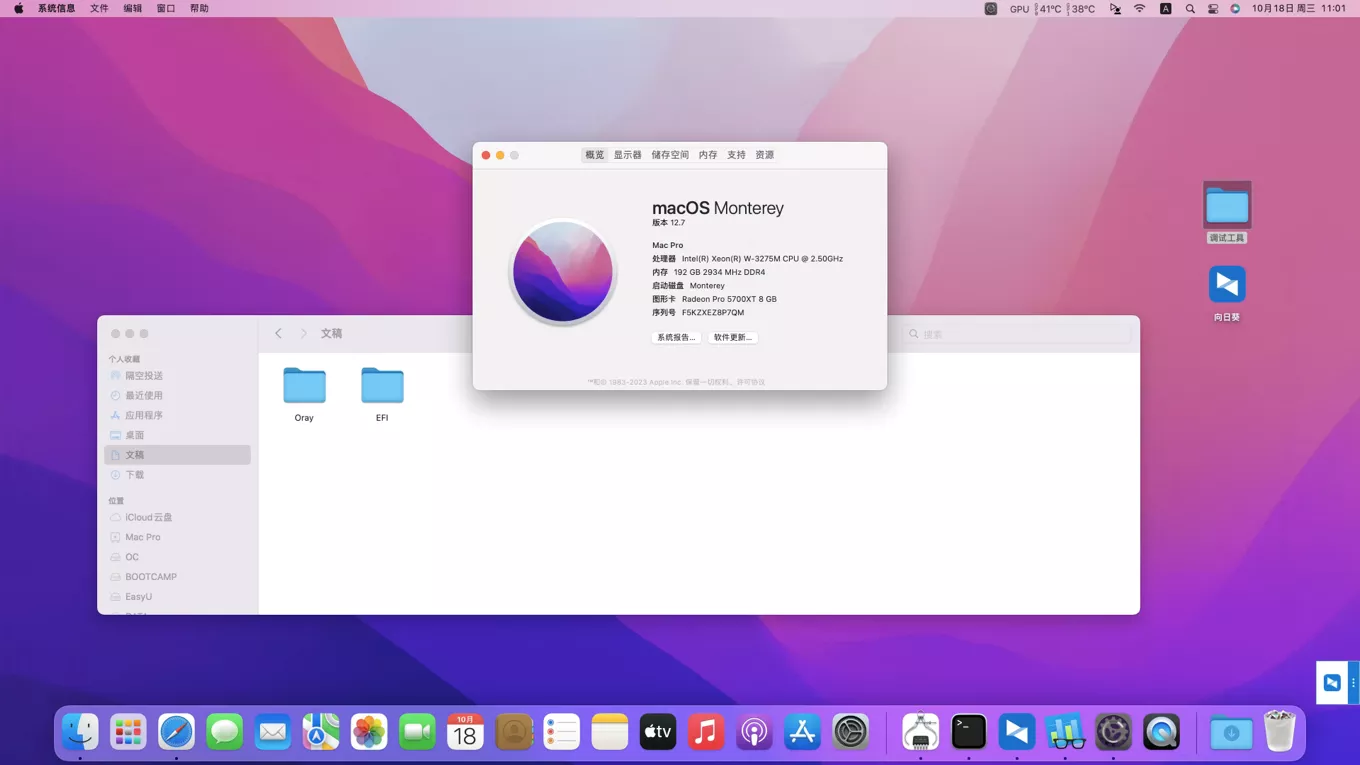Open Geekbench from the Dock
1360x765 pixels.
click(1064, 732)
